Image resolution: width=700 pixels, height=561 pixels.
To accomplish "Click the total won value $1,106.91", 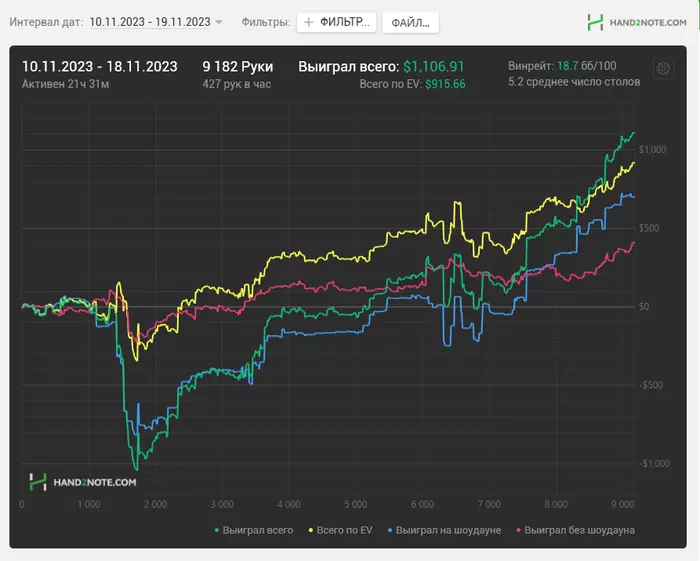I will [x=433, y=66].
